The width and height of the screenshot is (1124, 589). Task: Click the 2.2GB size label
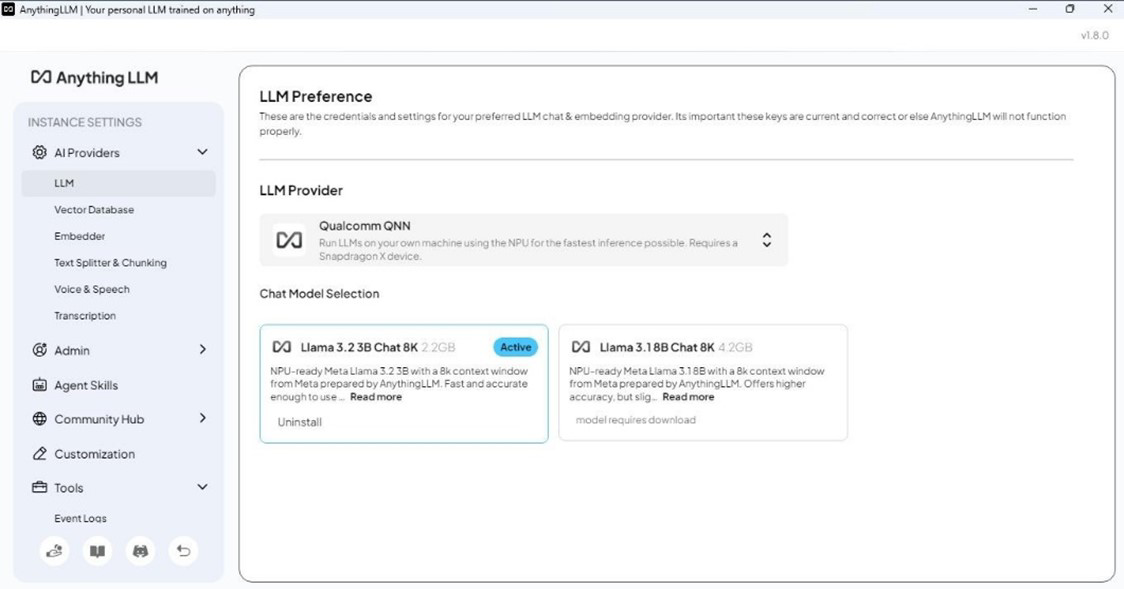point(438,348)
